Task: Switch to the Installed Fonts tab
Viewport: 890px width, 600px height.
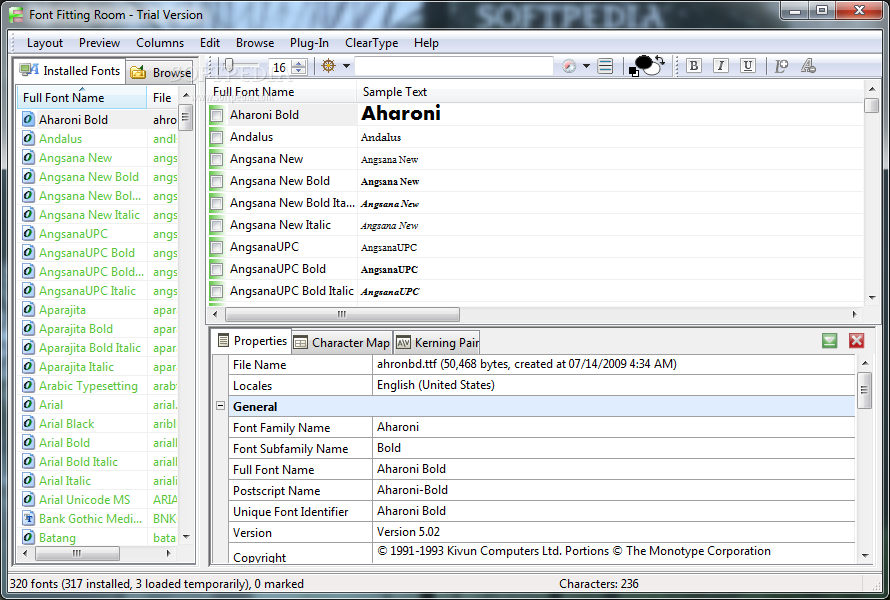Action: (70, 71)
